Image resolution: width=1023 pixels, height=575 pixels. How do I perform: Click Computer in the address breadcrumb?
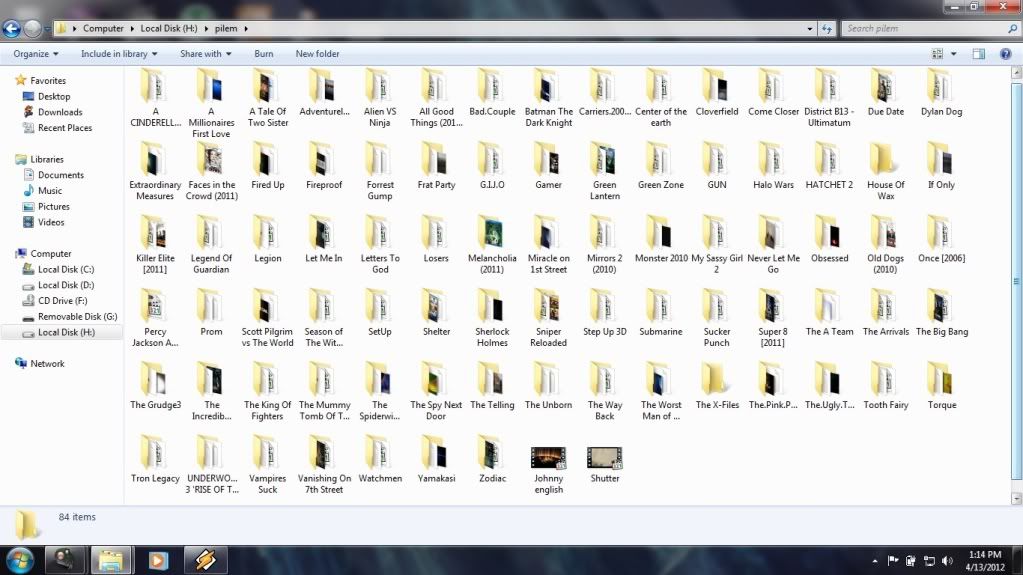[x=103, y=29]
